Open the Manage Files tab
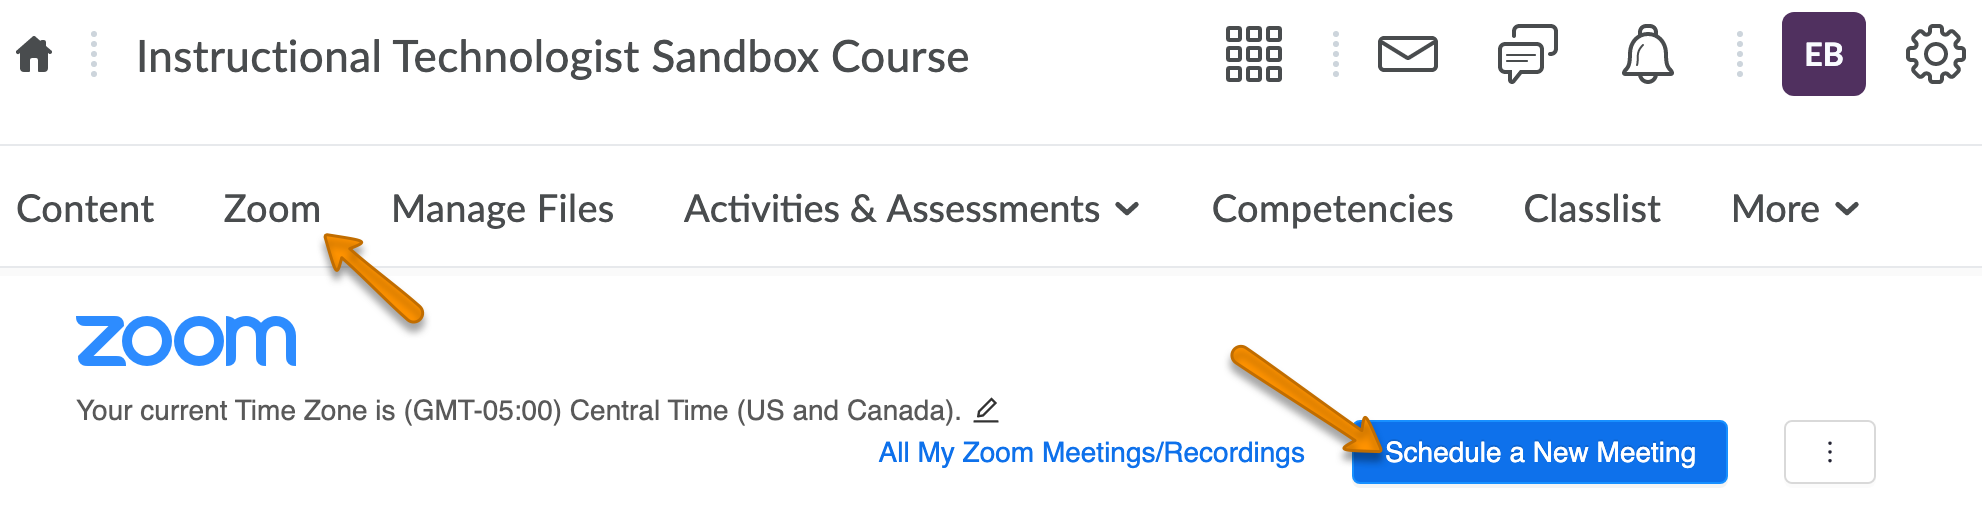The height and width of the screenshot is (530, 1982). point(502,209)
